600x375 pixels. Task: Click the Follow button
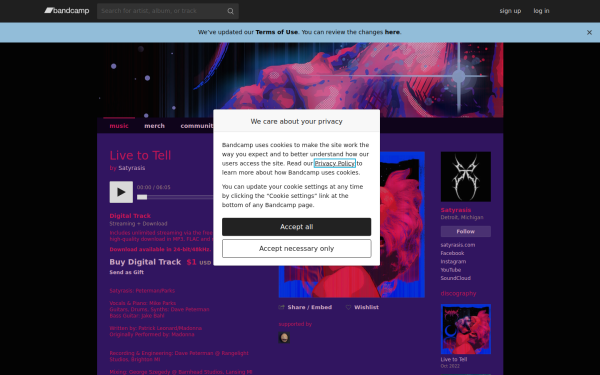(466, 232)
